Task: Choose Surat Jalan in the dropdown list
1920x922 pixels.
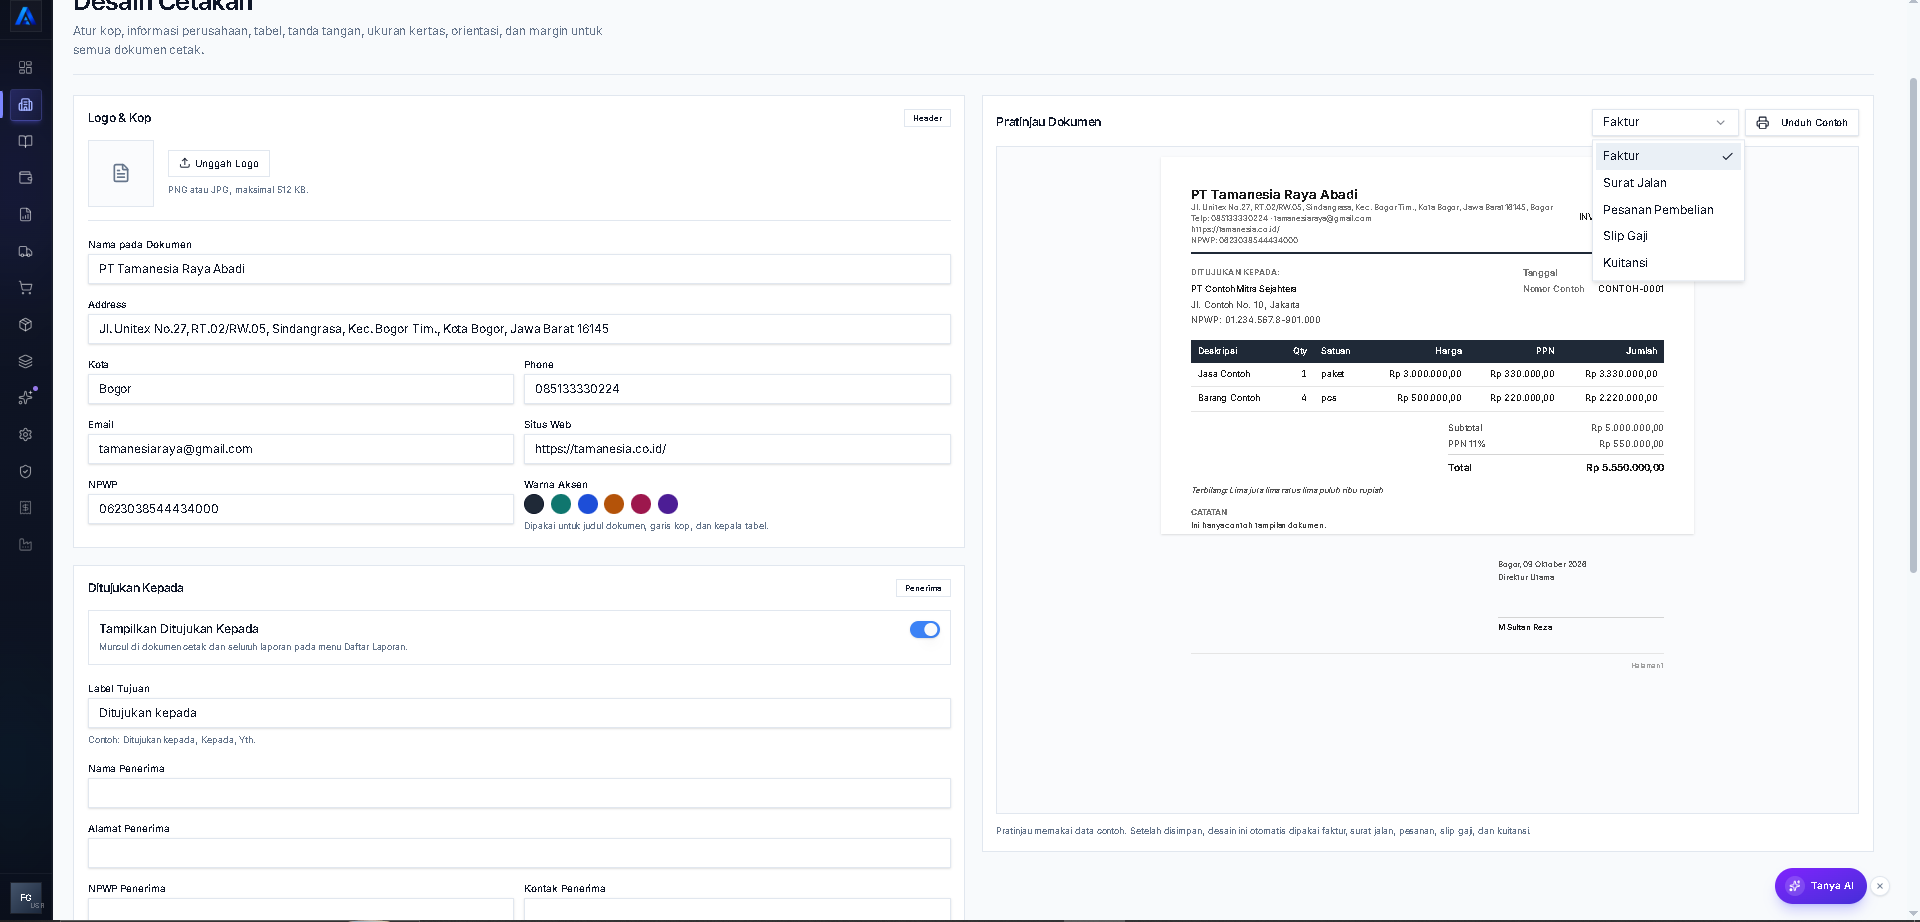Action: 1667,183
